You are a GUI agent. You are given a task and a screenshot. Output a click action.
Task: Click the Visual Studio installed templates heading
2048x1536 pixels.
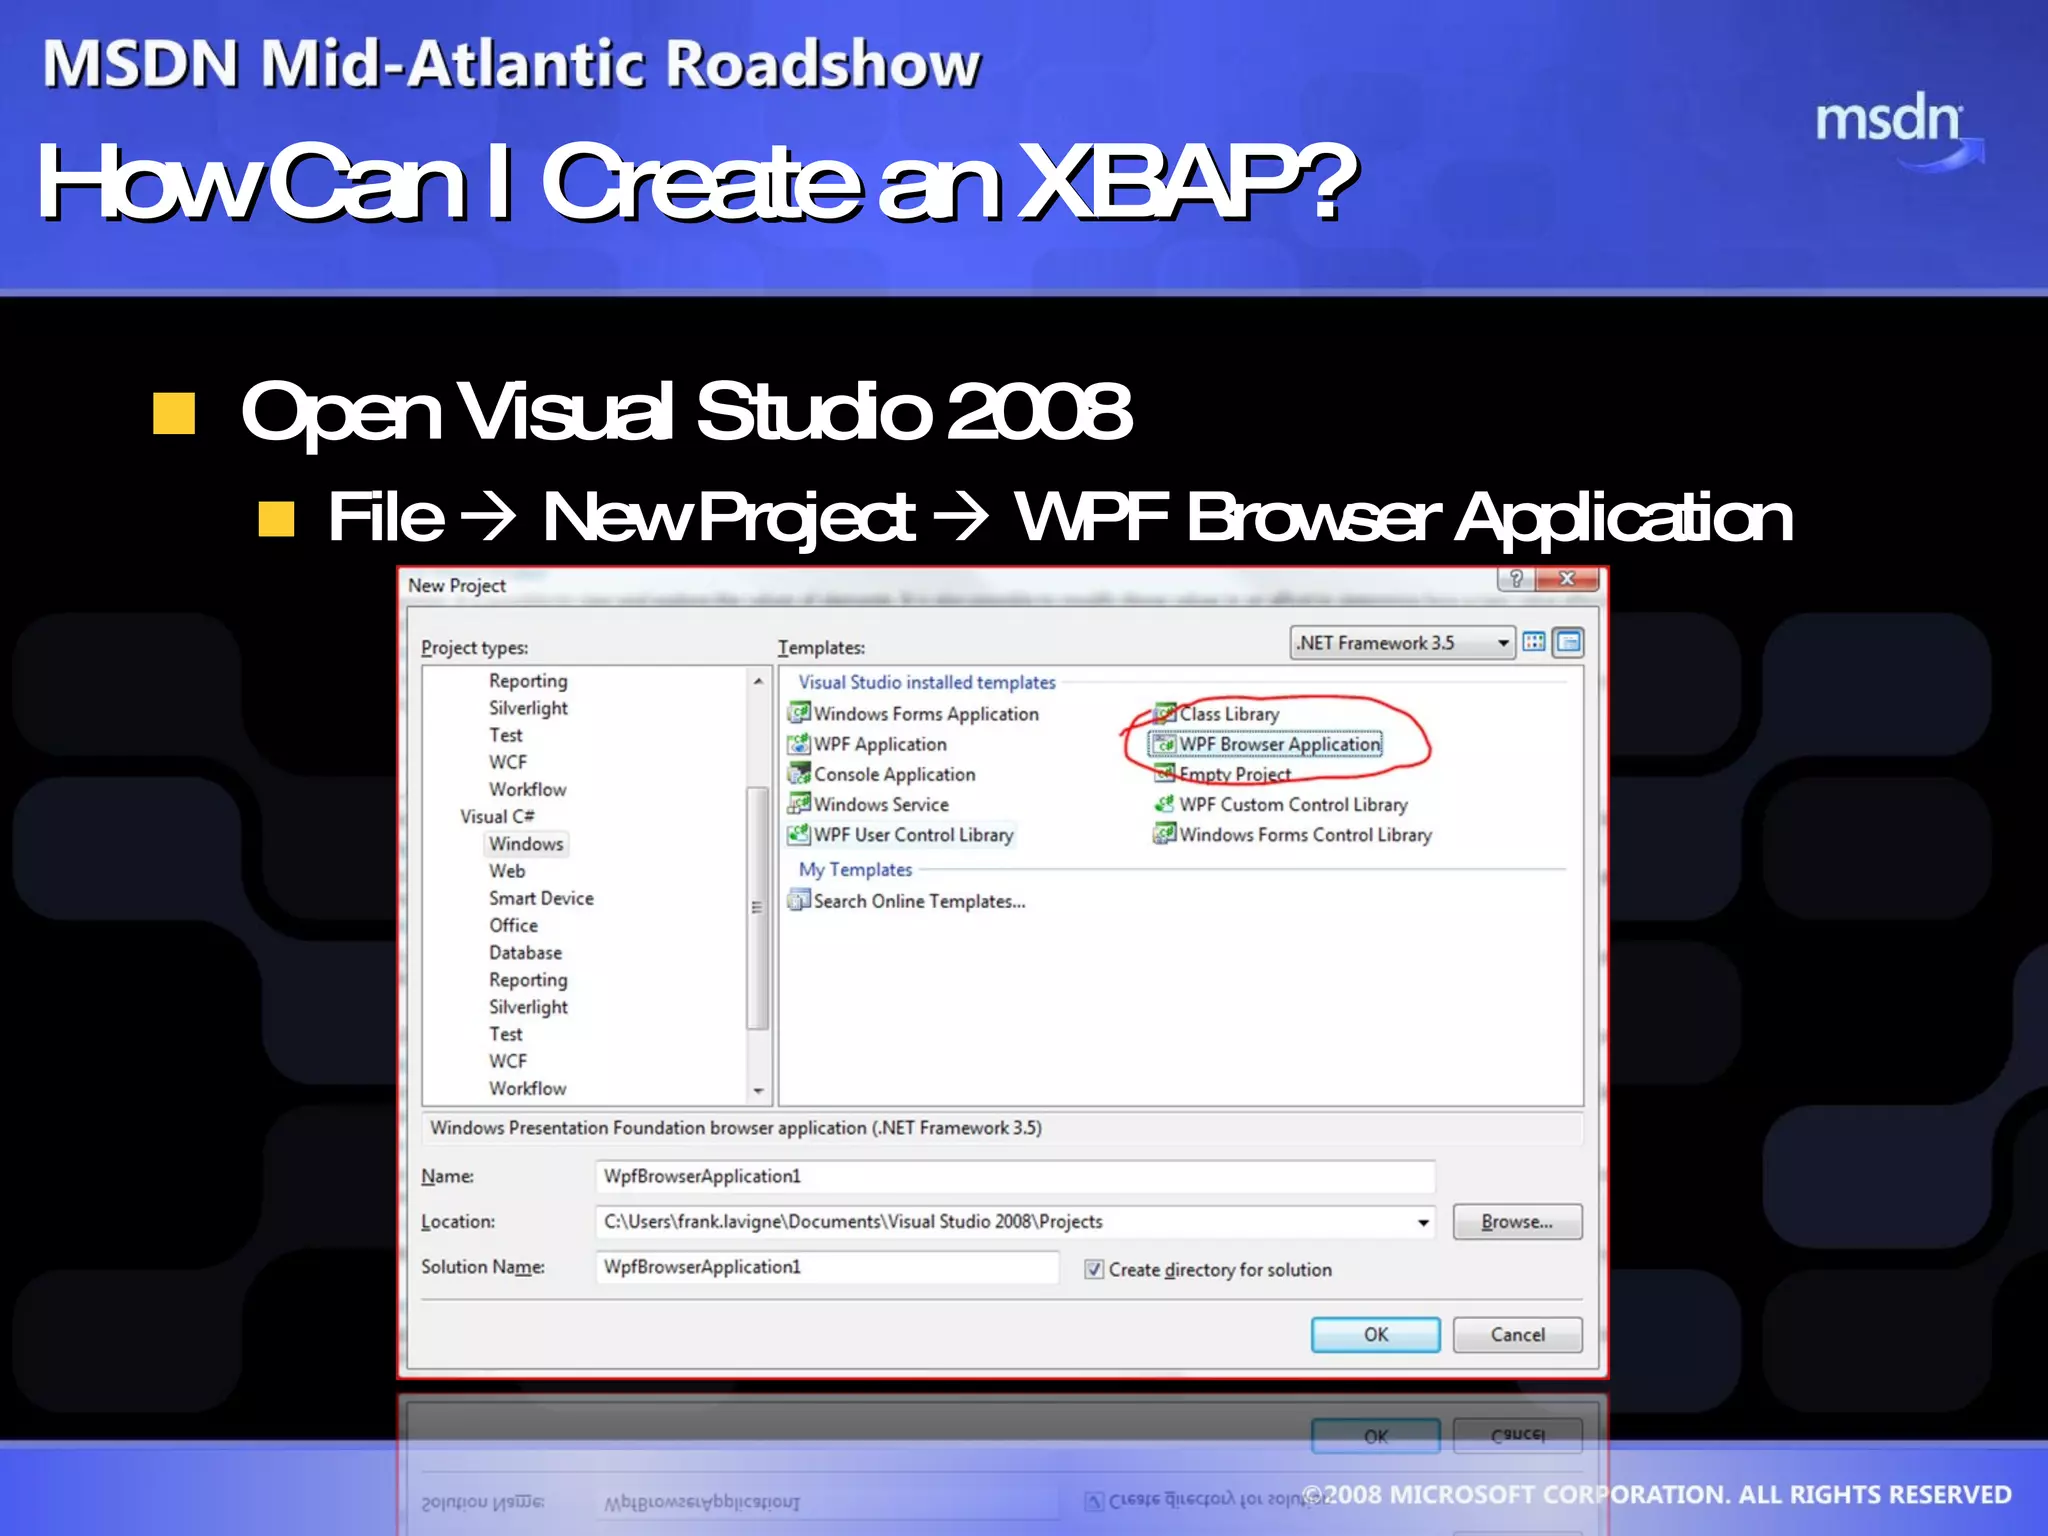927,682
